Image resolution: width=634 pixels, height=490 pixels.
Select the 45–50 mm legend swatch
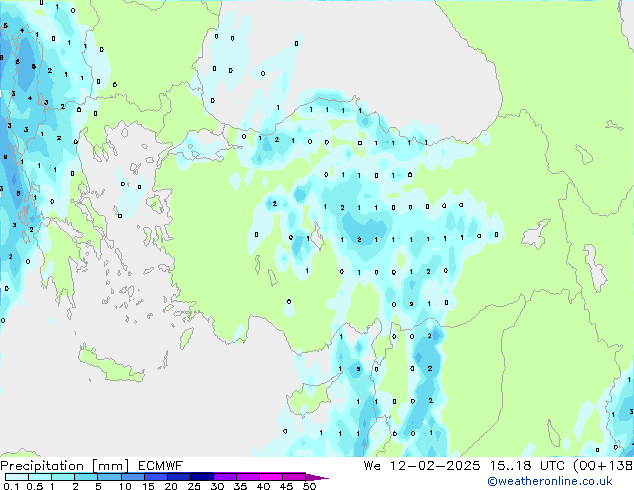point(294,477)
